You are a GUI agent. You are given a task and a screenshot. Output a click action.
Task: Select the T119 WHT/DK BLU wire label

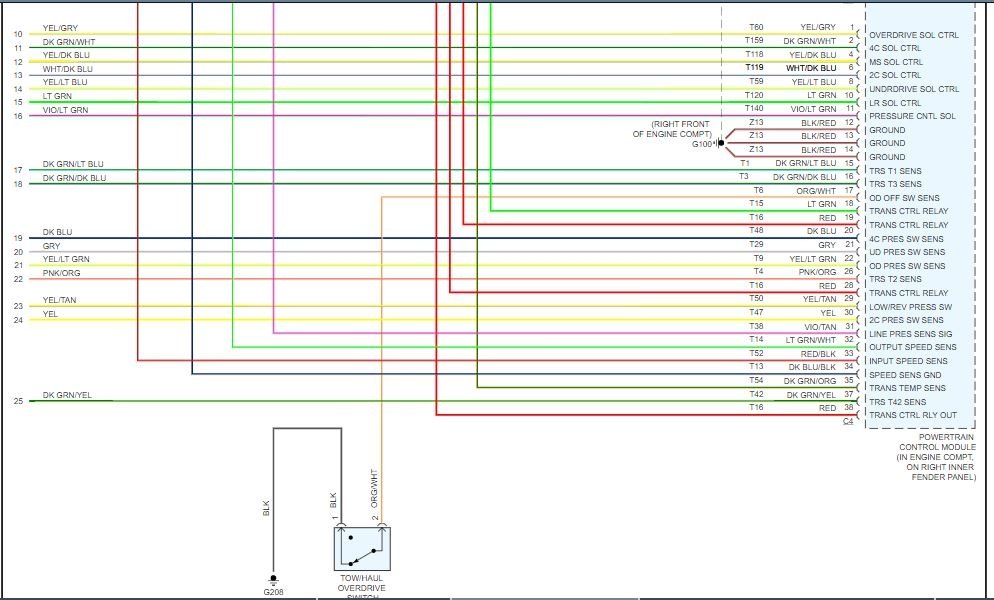coord(791,68)
